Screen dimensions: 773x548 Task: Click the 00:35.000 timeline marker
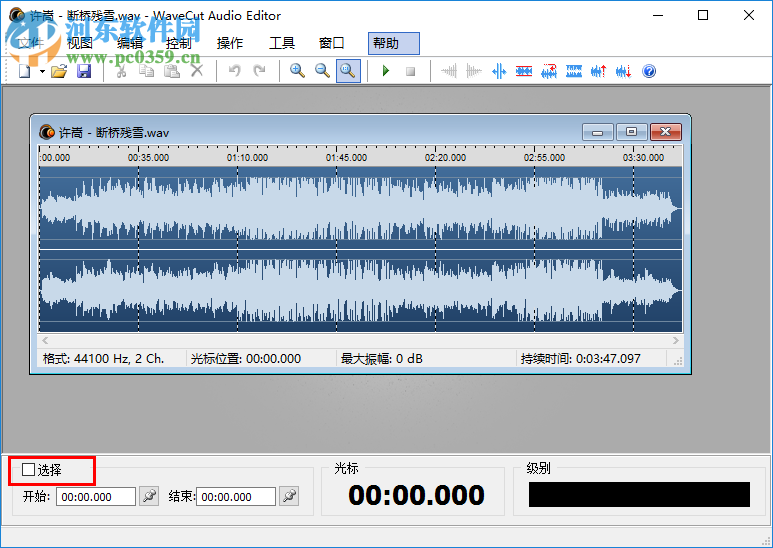[148, 158]
